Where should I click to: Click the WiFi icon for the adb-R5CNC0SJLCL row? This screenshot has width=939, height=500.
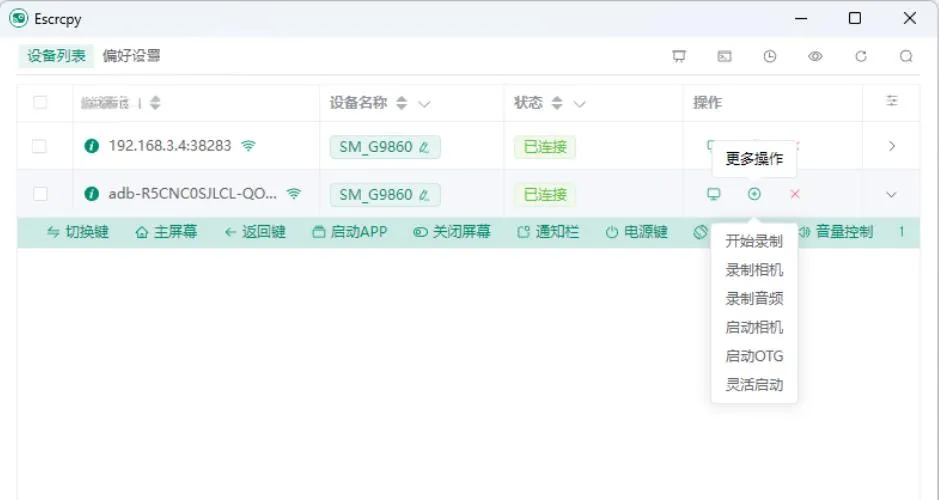pyautogui.click(x=293, y=193)
